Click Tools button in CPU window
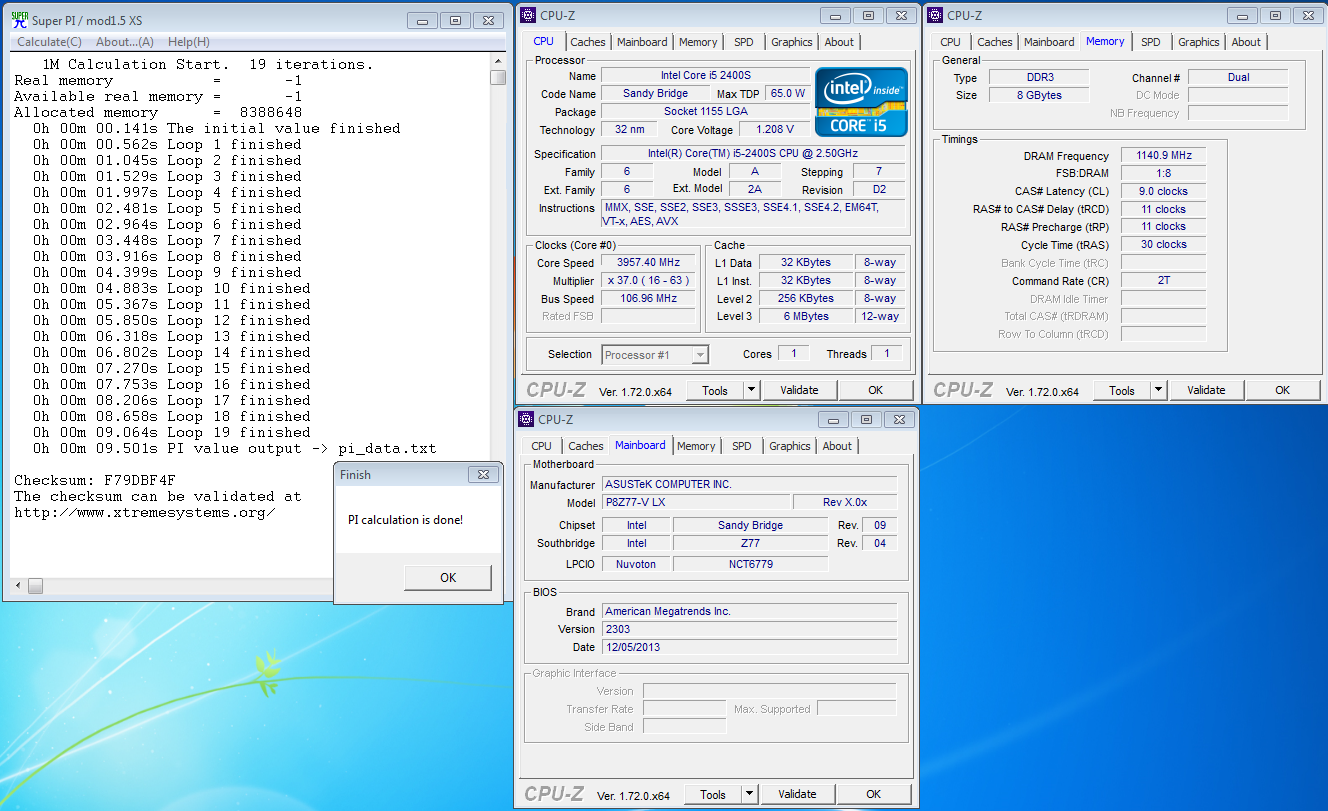Image resolution: width=1328 pixels, height=811 pixels. (715, 390)
